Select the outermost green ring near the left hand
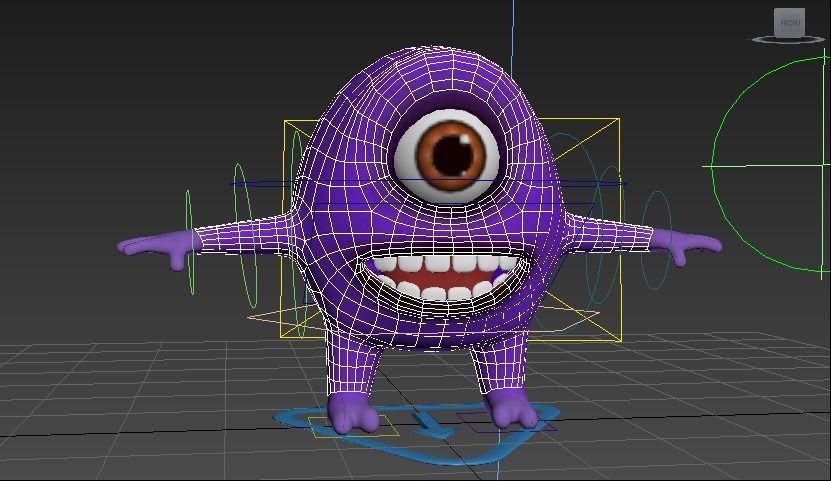 [x=189, y=242]
